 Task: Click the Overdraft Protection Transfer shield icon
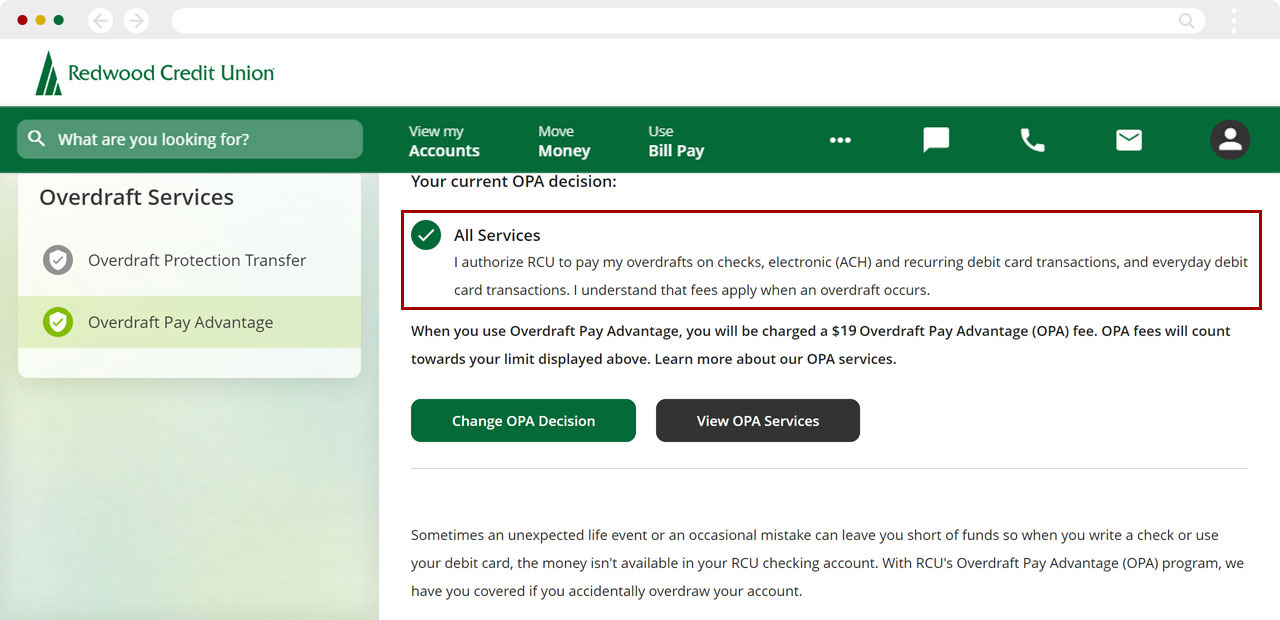58,260
